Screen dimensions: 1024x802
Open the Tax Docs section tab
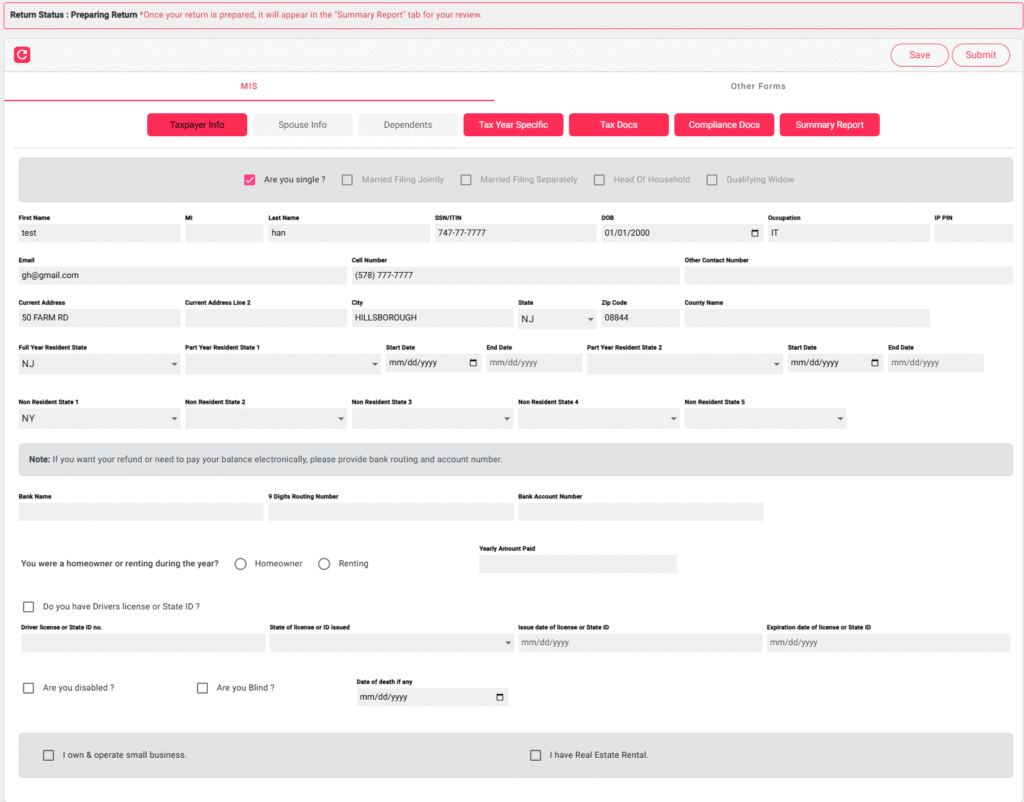(x=618, y=125)
